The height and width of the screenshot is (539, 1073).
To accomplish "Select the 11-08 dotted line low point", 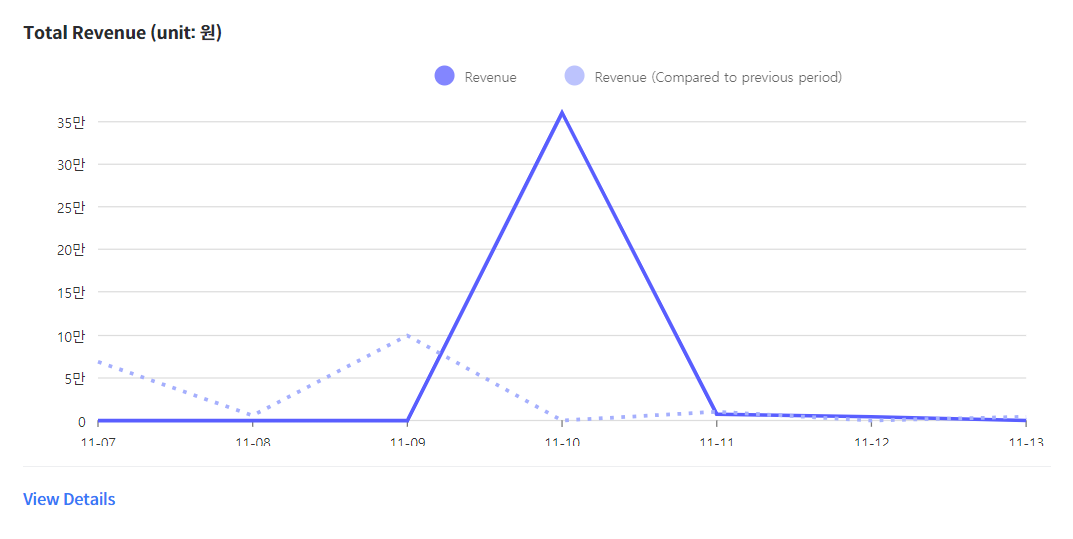I will tap(253, 415).
